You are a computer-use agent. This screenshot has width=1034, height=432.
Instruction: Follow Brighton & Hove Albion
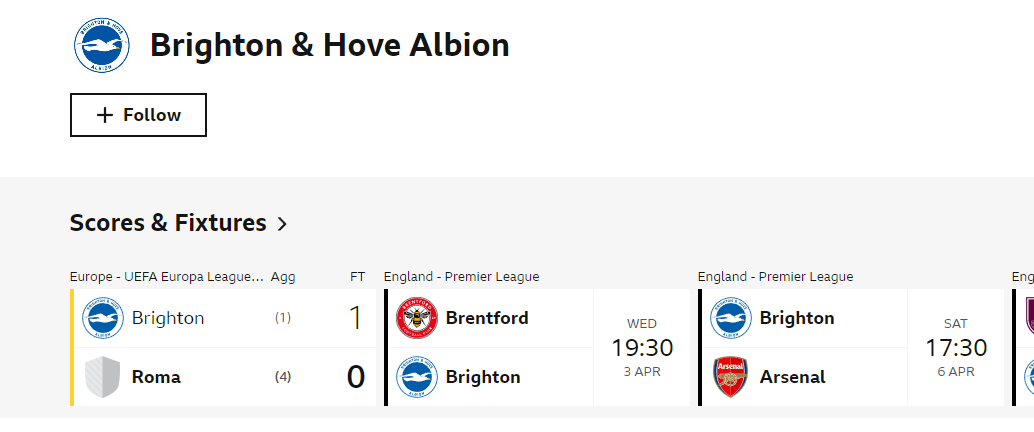coord(138,115)
